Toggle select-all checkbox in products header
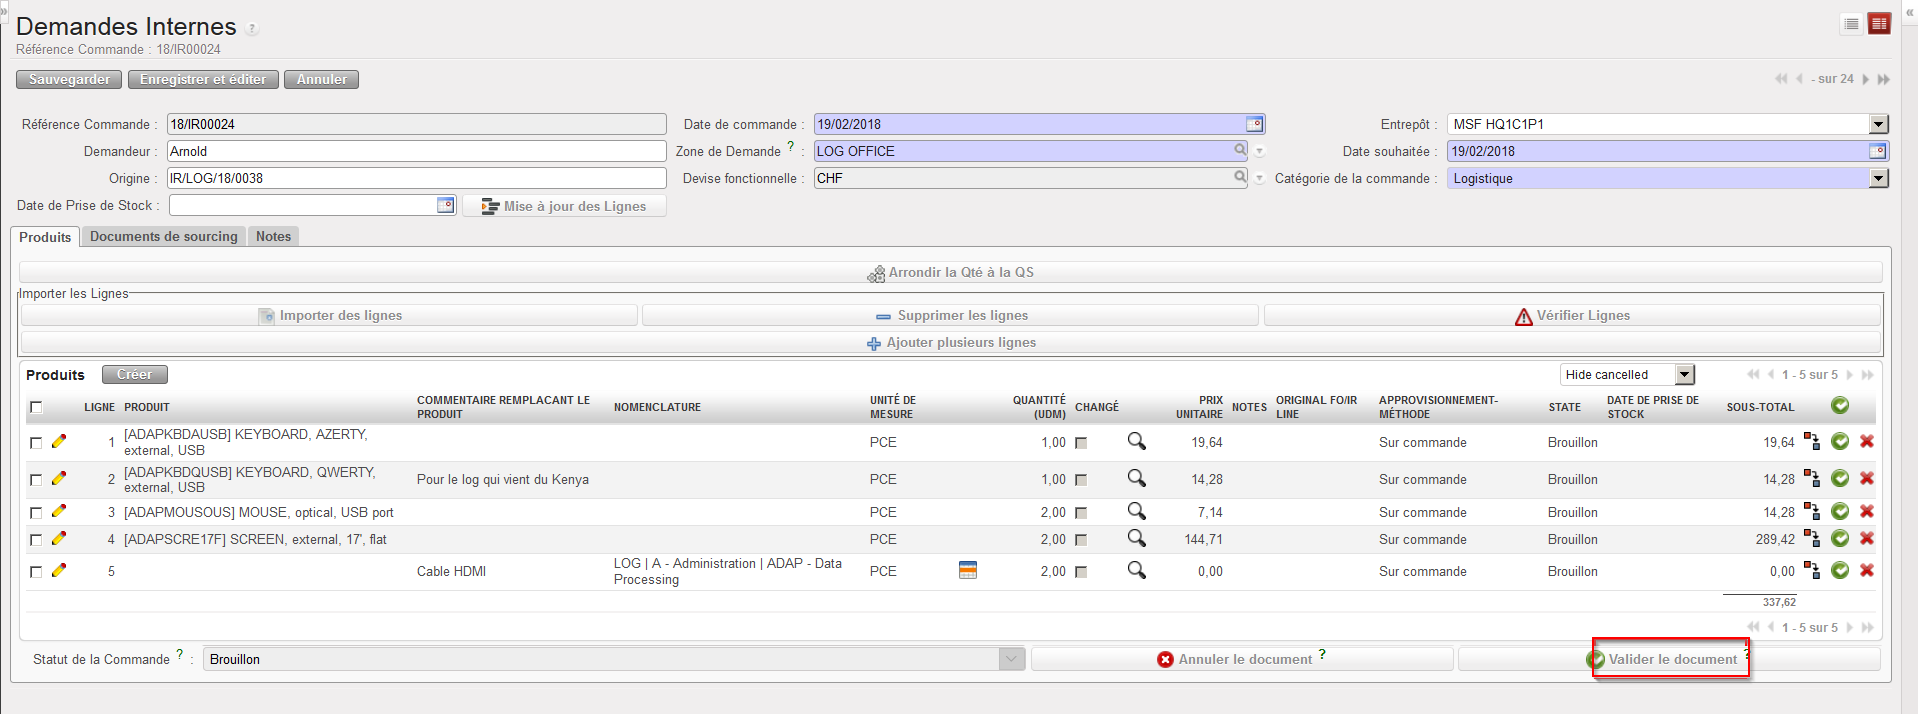Viewport: 1918px width, 714px height. 36,407
